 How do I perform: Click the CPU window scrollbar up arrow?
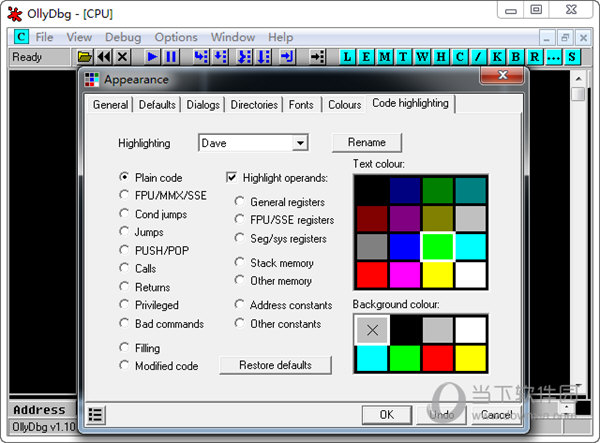coord(579,79)
